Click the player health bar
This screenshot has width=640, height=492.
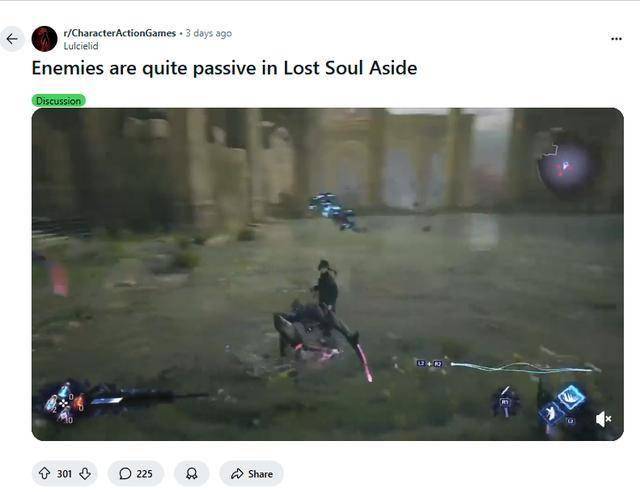point(149,397)
